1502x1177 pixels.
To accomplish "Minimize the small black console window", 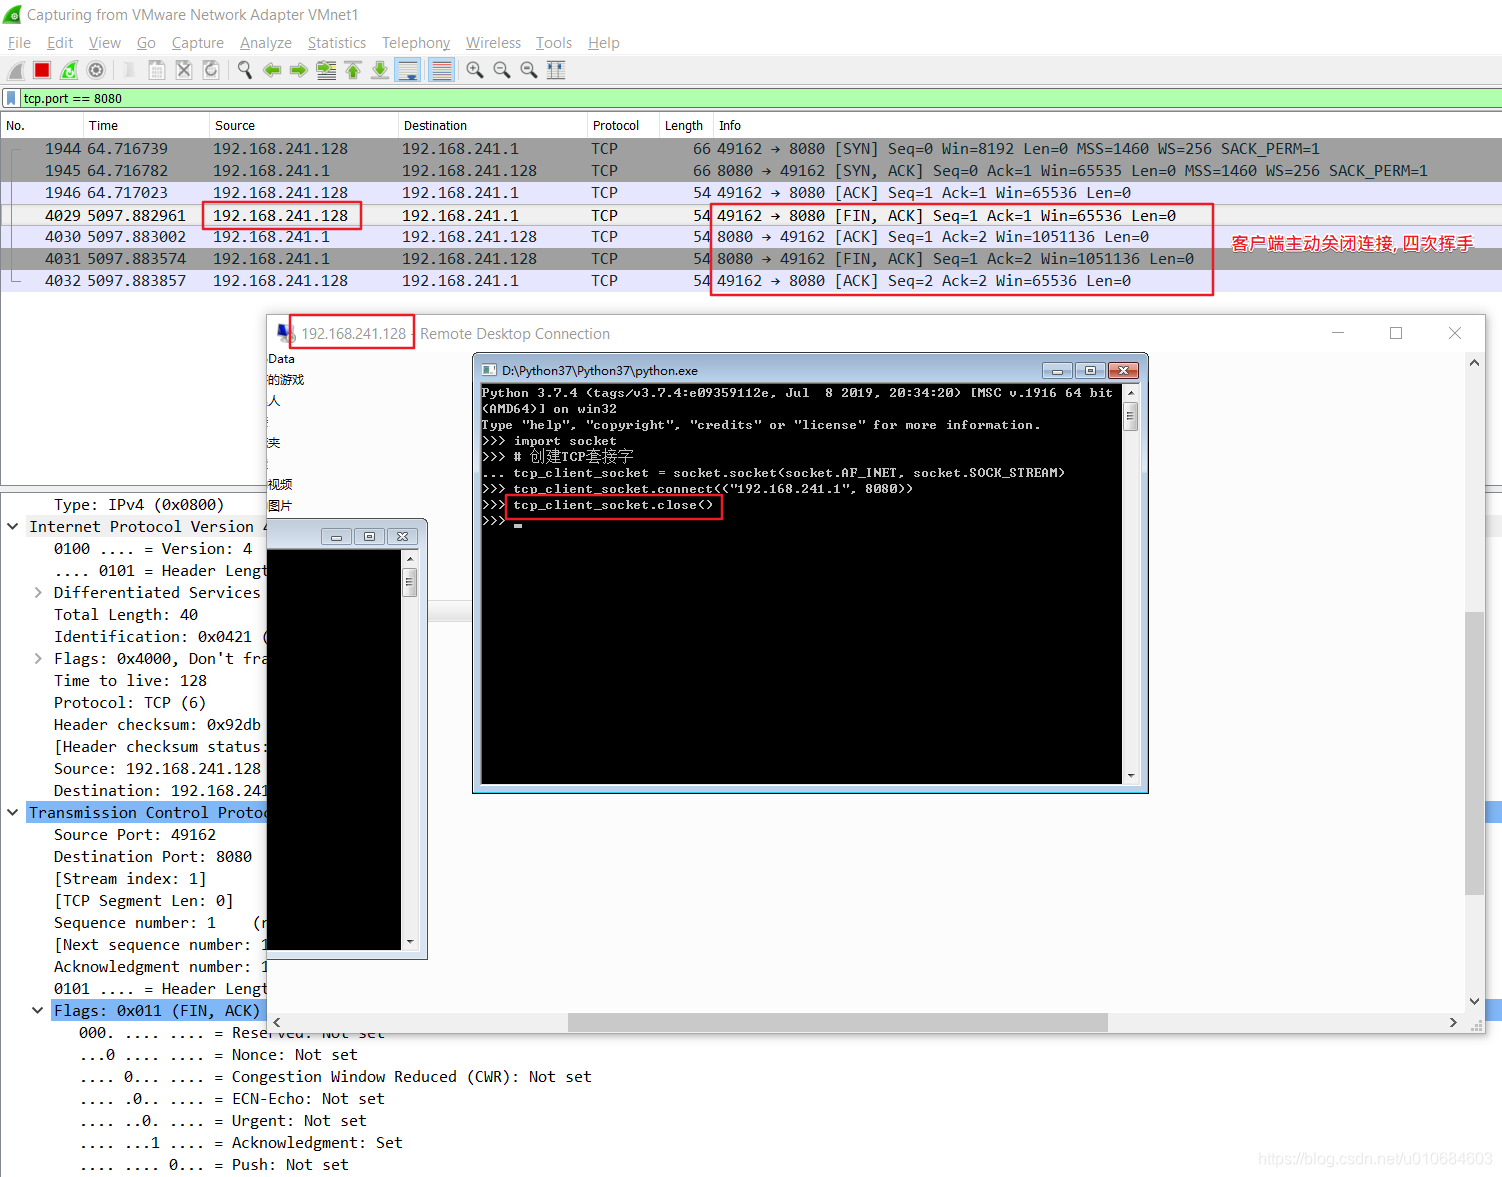I will (x=336, y=537).
